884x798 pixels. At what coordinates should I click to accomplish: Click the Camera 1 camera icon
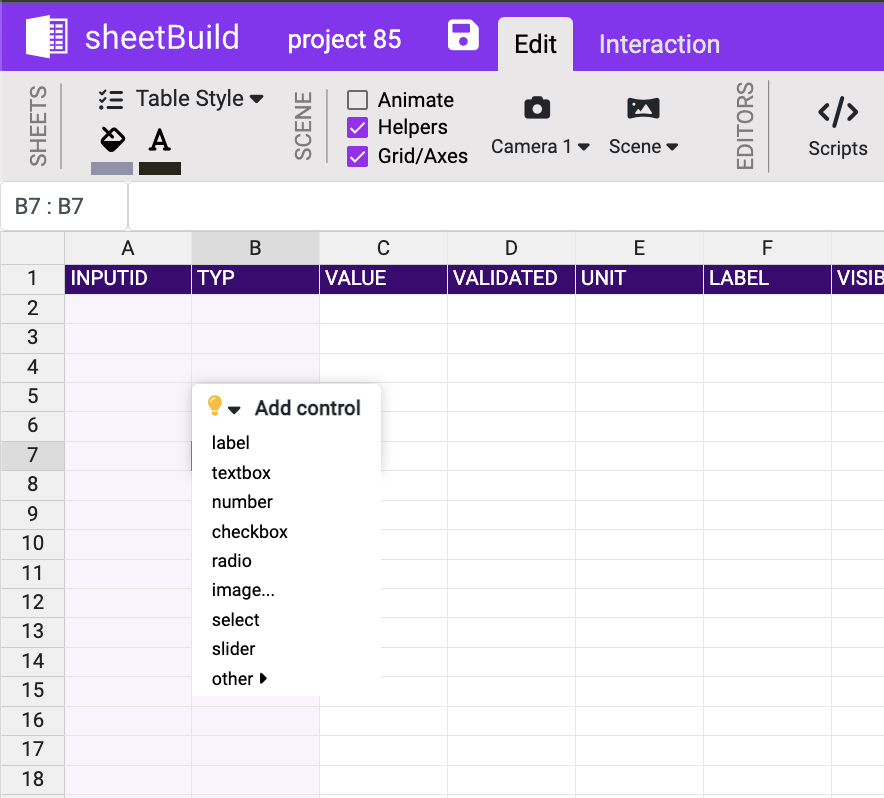coord(538,108)
